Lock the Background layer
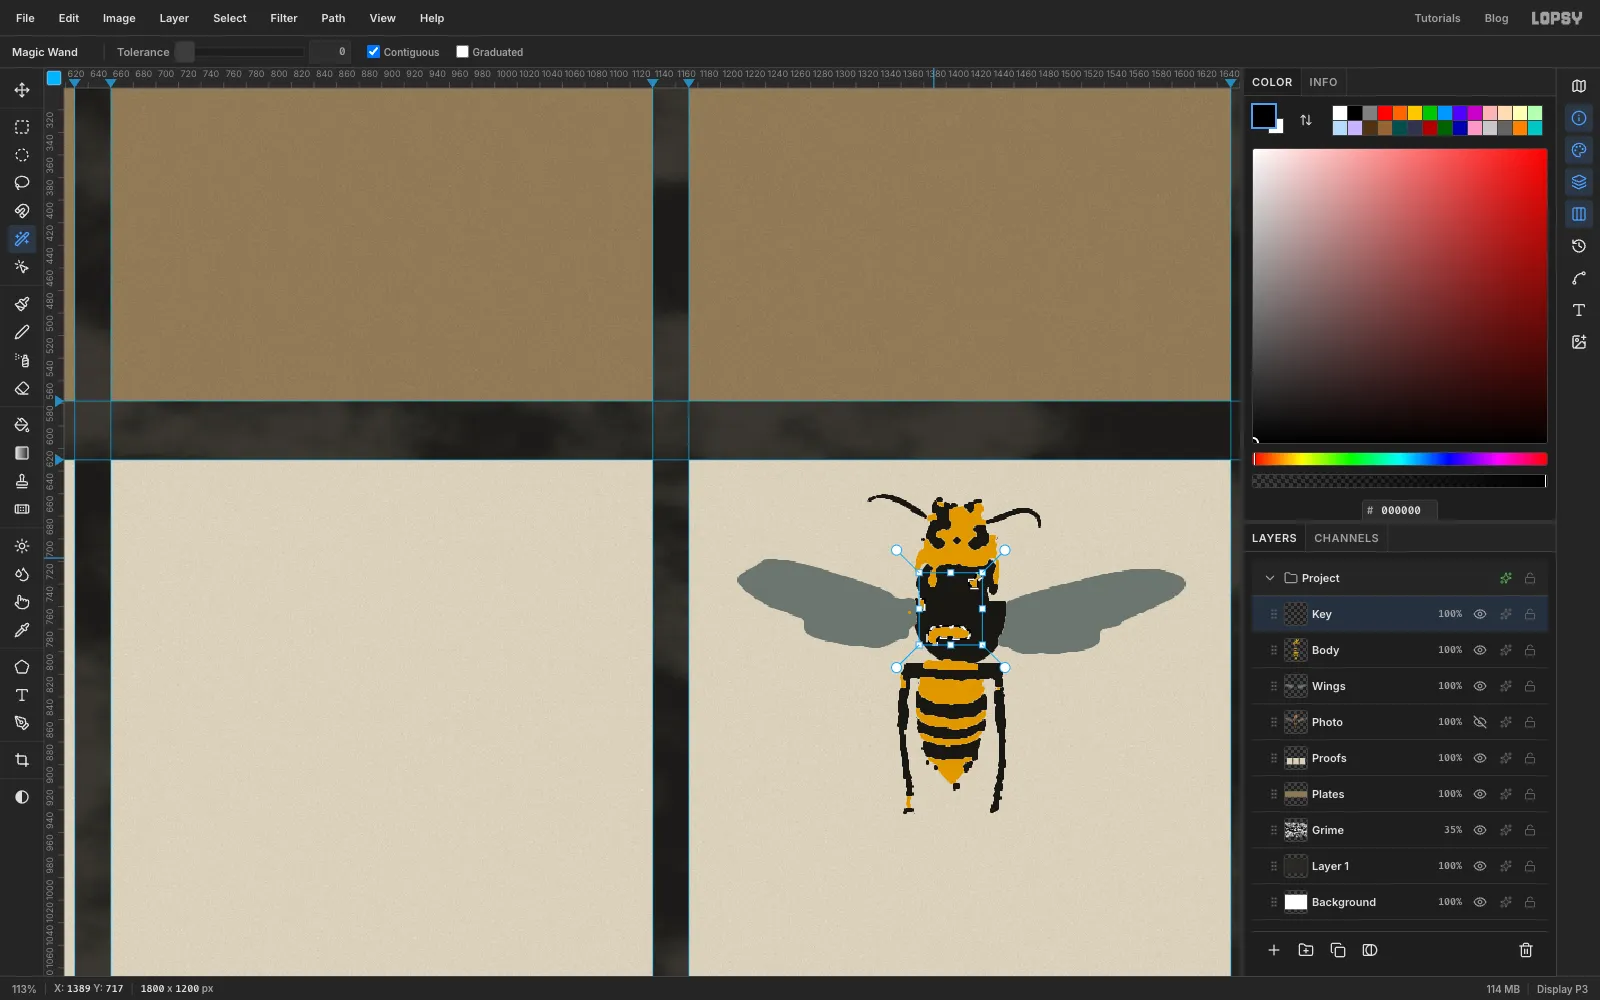Viewport: 1600px width, 1000px height. click(x=1530, y=902)
